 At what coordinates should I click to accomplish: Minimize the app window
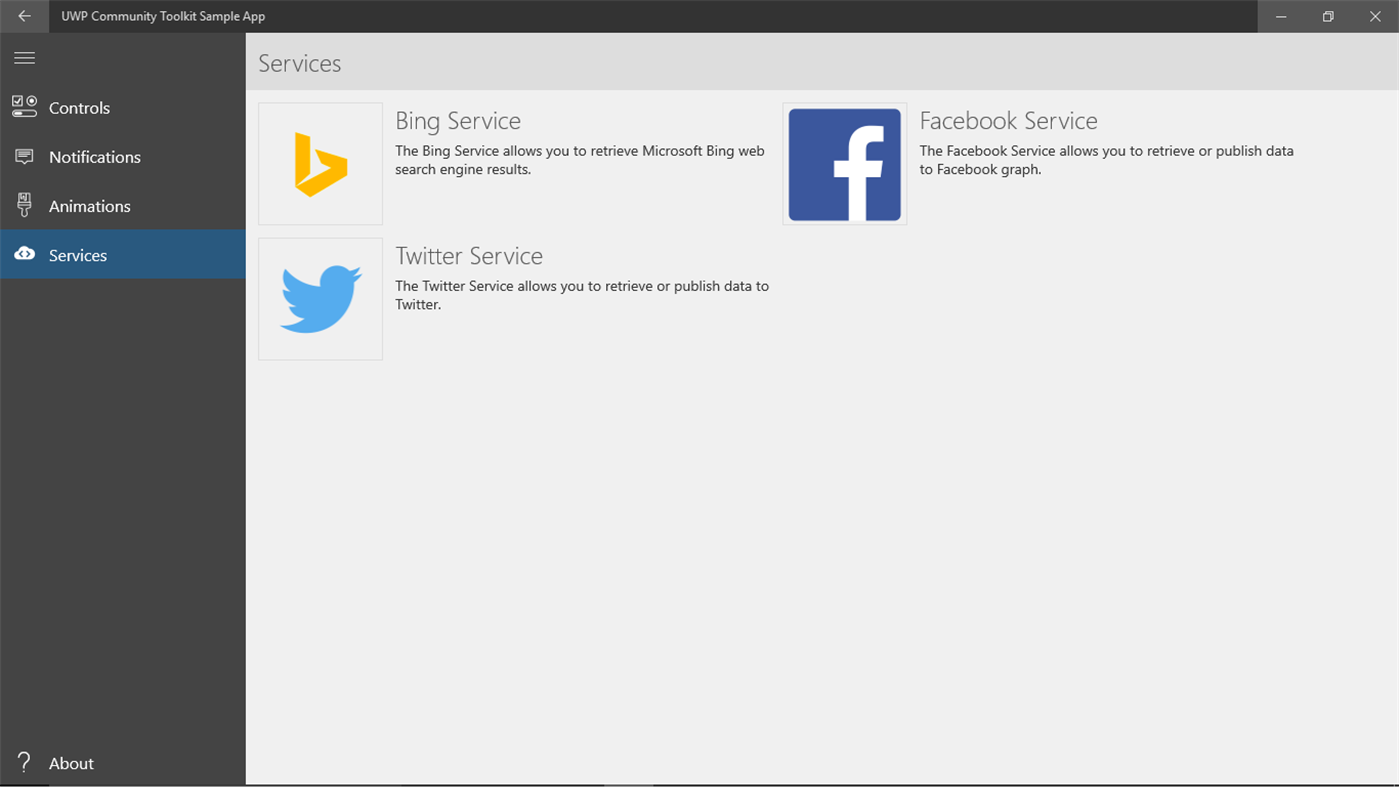point(1281,16)
